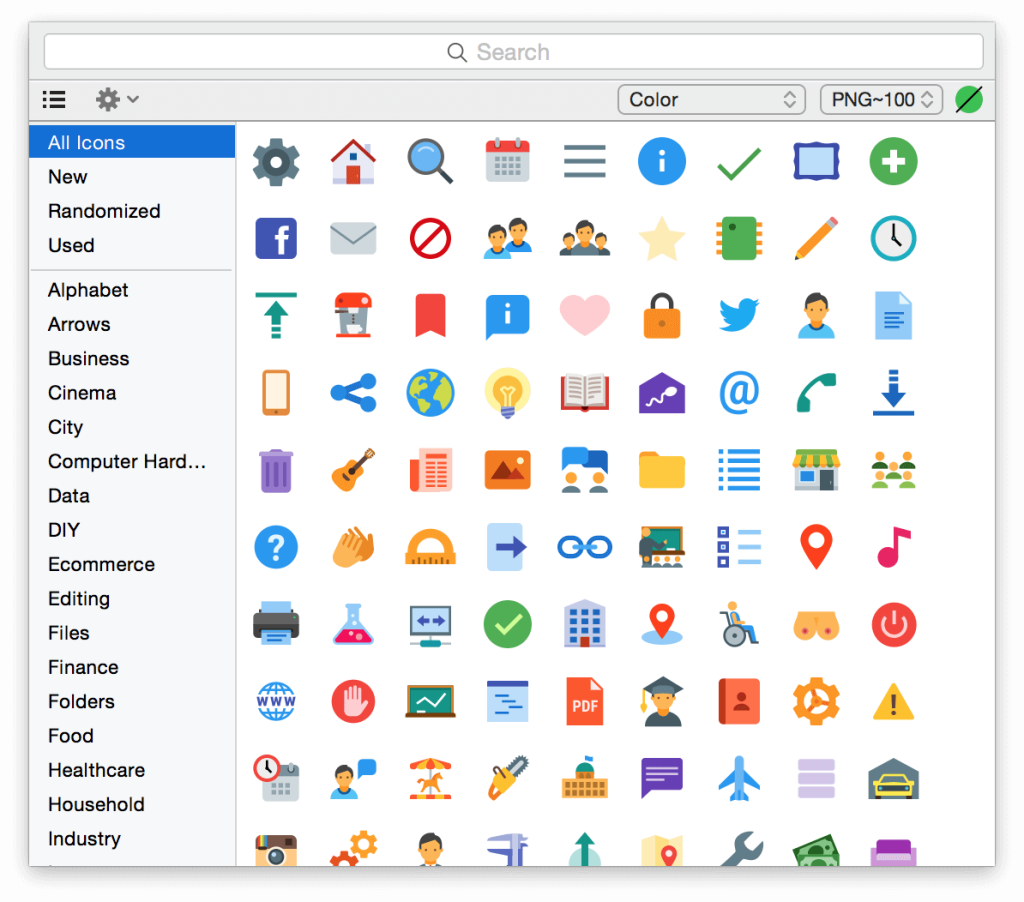
Task: Select the guitar icon
Action: (x=353, y=470)
